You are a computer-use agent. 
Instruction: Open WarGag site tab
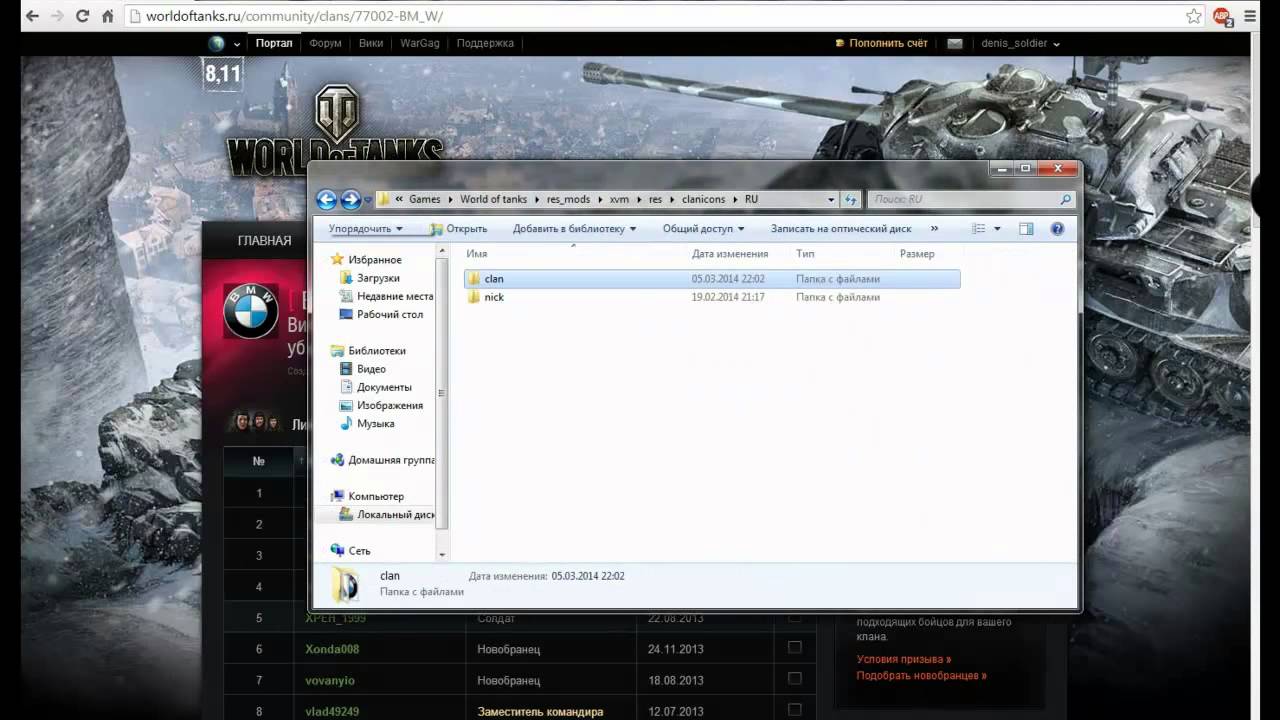[x=420, y=43]
